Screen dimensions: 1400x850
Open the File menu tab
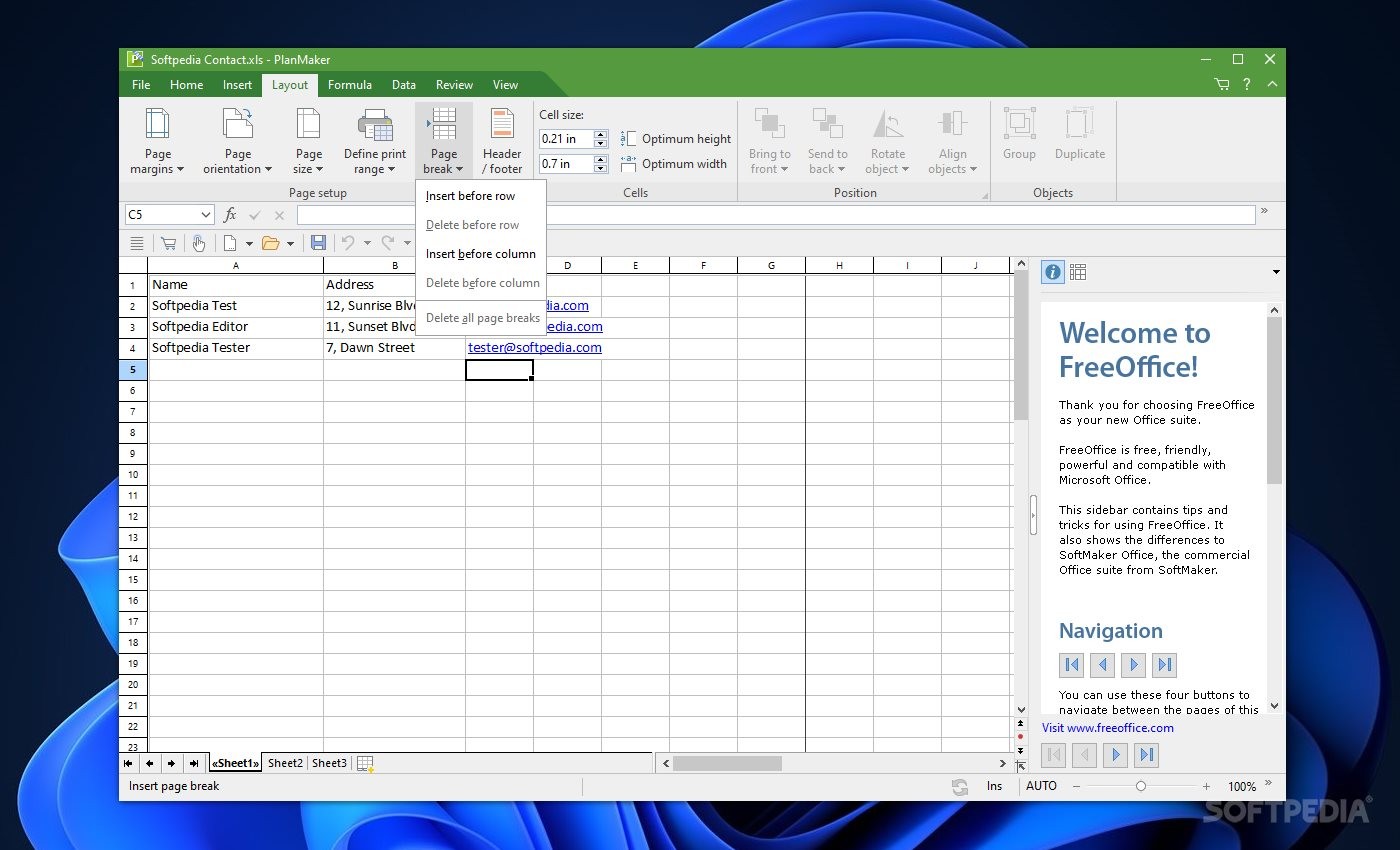pos(141,85)
